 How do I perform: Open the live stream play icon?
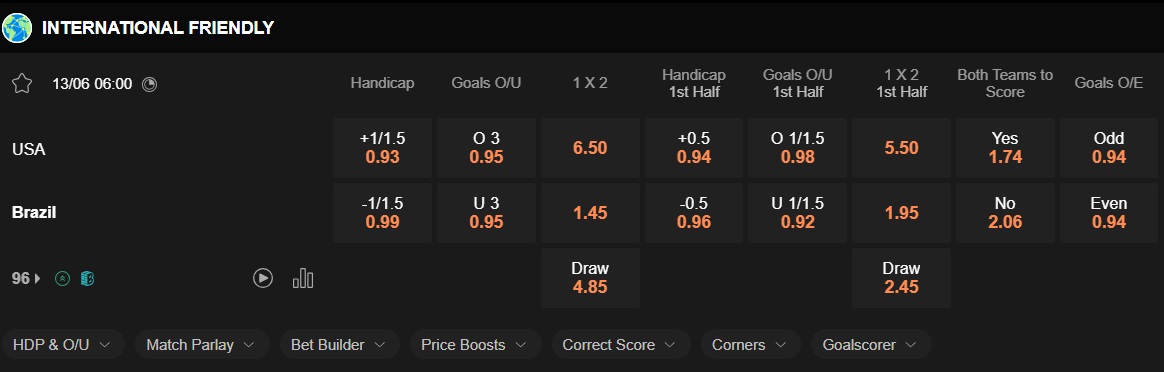click(x=263, y=278)
